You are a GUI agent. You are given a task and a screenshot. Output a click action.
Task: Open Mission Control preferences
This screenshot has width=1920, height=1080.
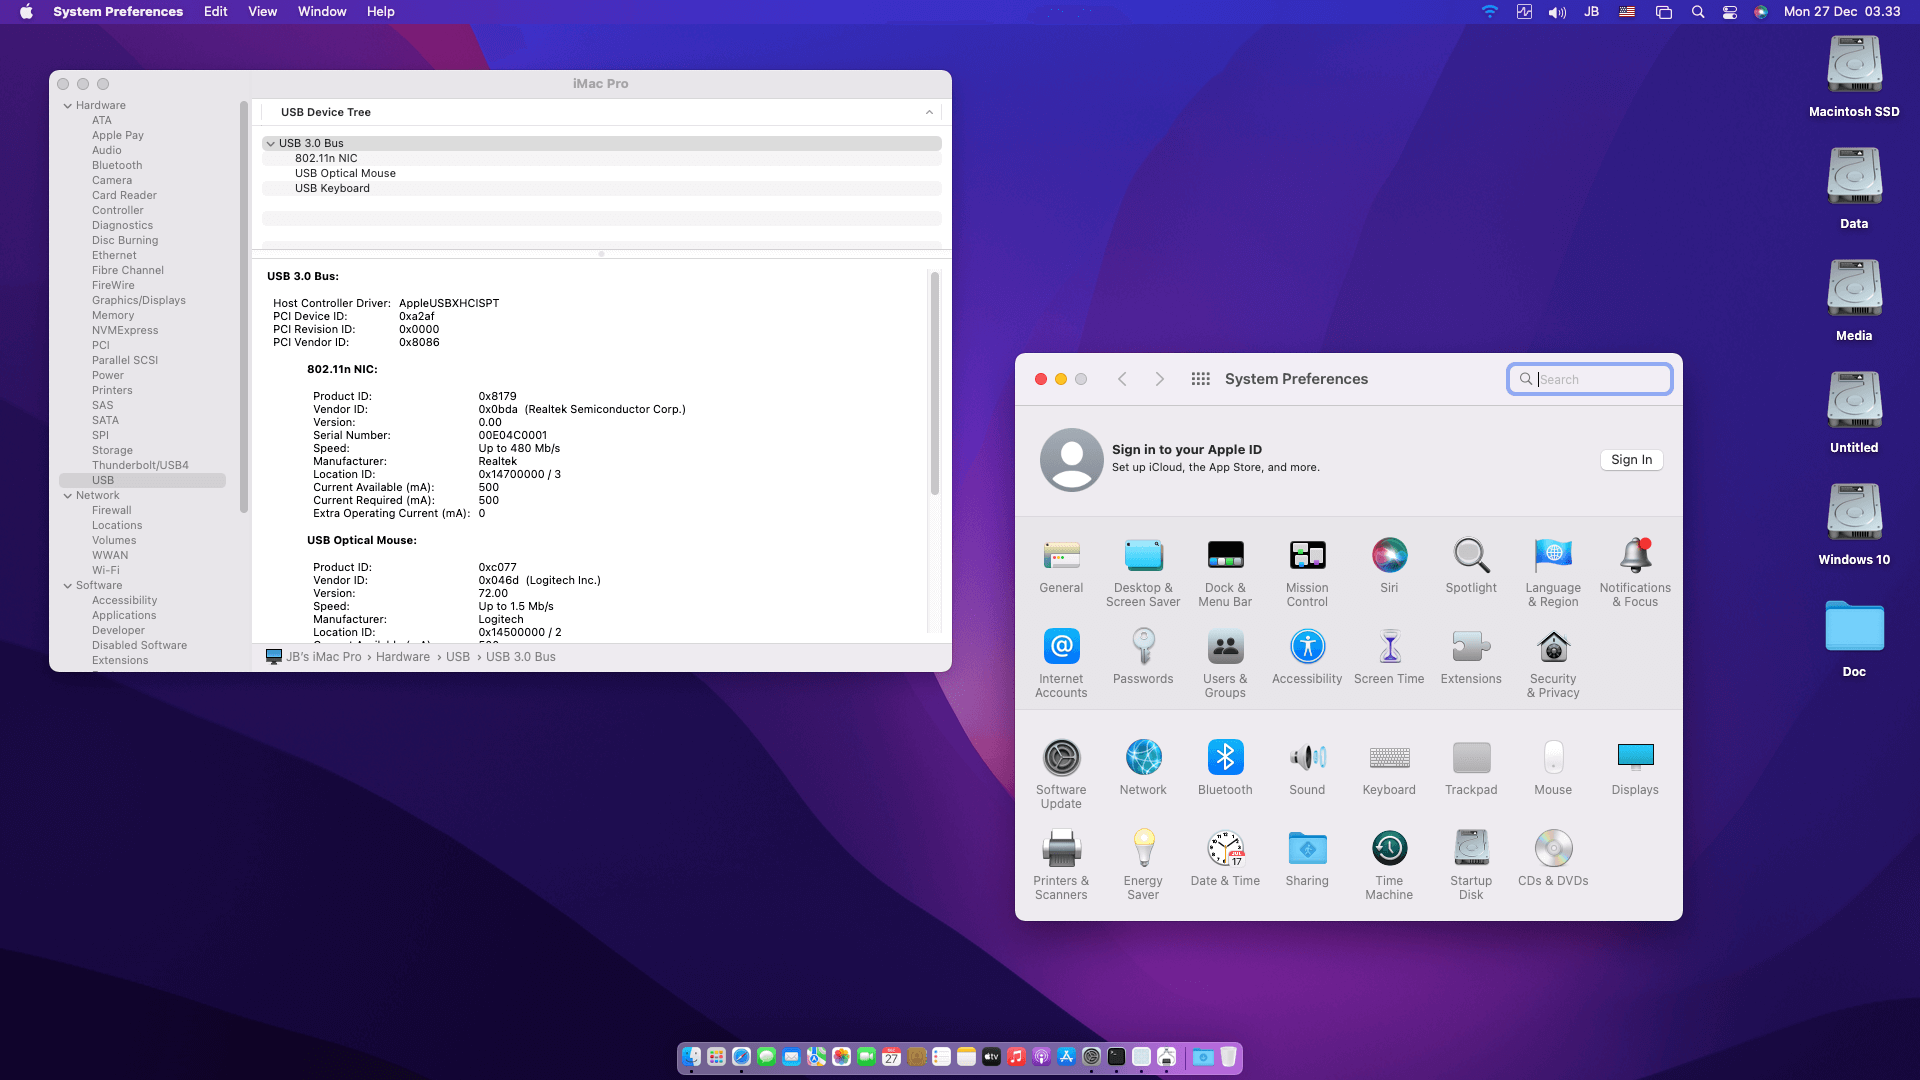1307,572
